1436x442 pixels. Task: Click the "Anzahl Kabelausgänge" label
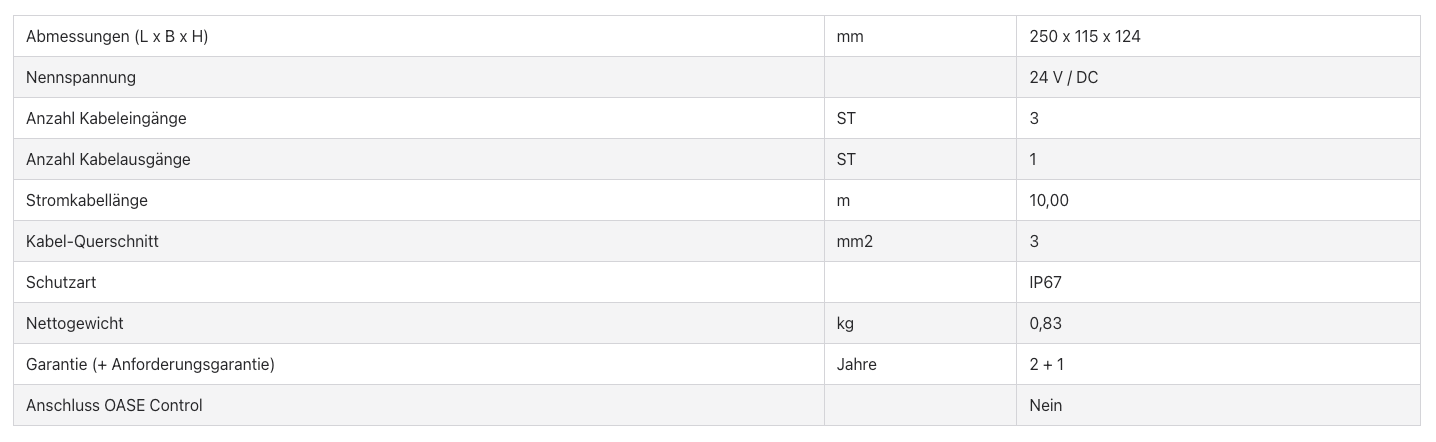[x=108, y=160]
